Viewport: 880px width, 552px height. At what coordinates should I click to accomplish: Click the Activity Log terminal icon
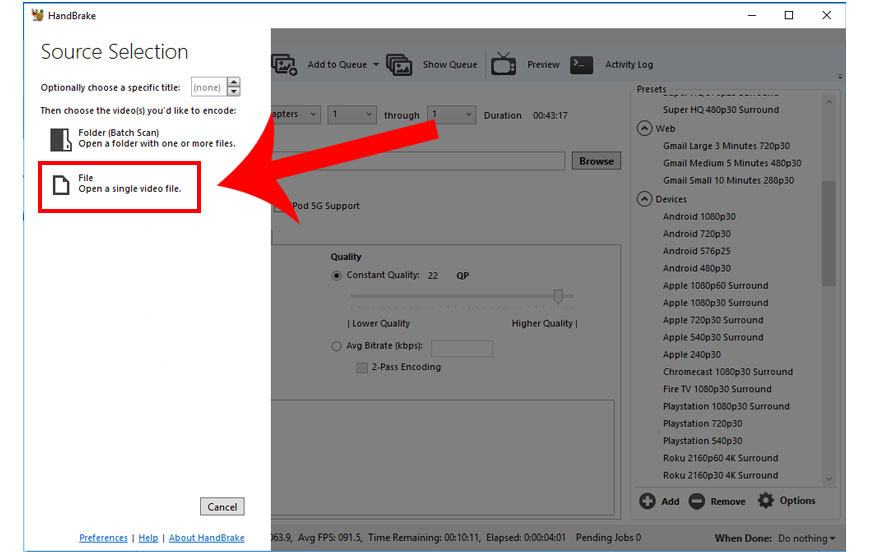point(581,65)
